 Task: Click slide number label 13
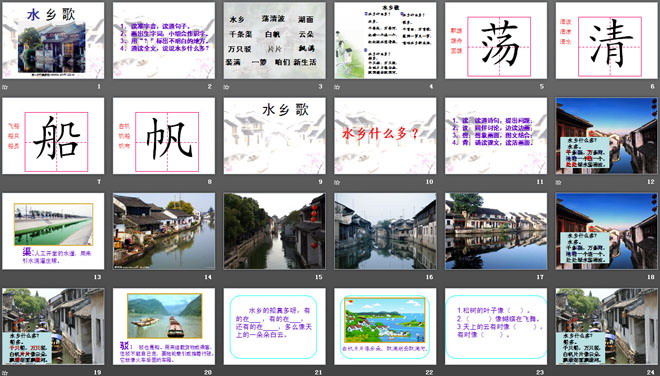(x=97, y=277)
